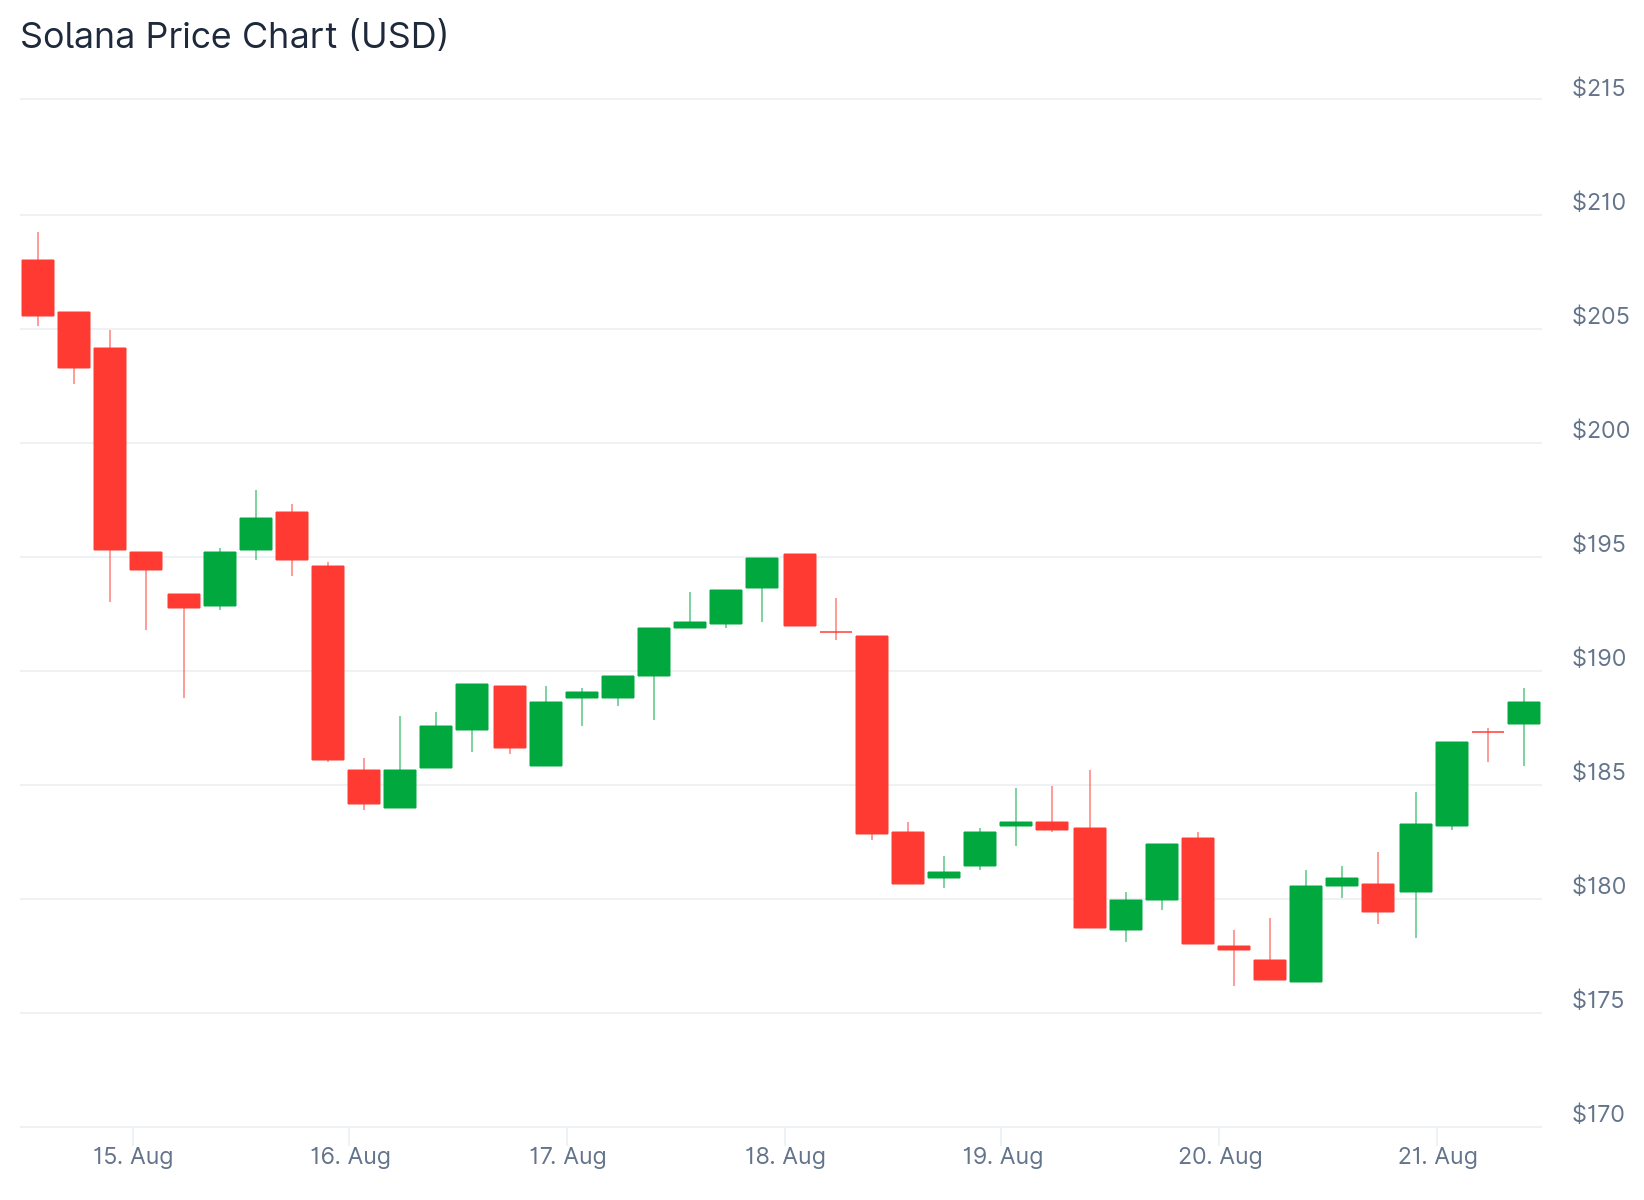Screen dimensions: 1644x1200
Task: Select the last green candle at far right
Action: [1524, 713]
